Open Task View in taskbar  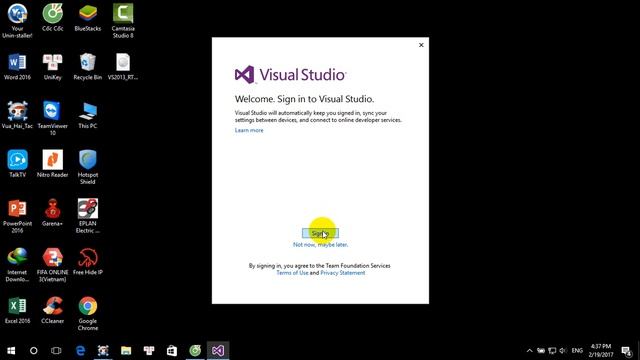(x=56, y=351)
